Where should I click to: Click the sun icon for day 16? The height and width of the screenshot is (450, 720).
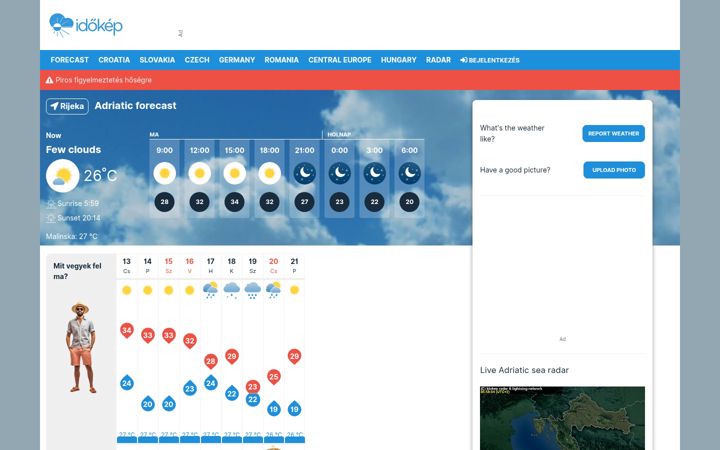pos(190,290)
